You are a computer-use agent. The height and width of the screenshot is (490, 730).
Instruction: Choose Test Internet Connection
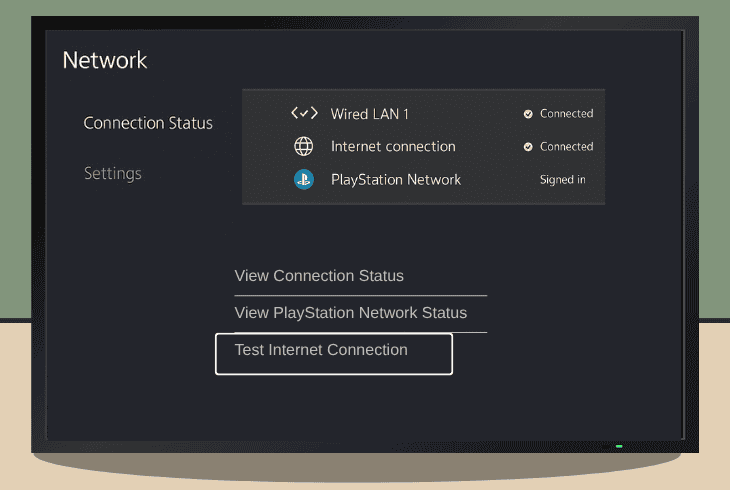click(x=334, y=354)
